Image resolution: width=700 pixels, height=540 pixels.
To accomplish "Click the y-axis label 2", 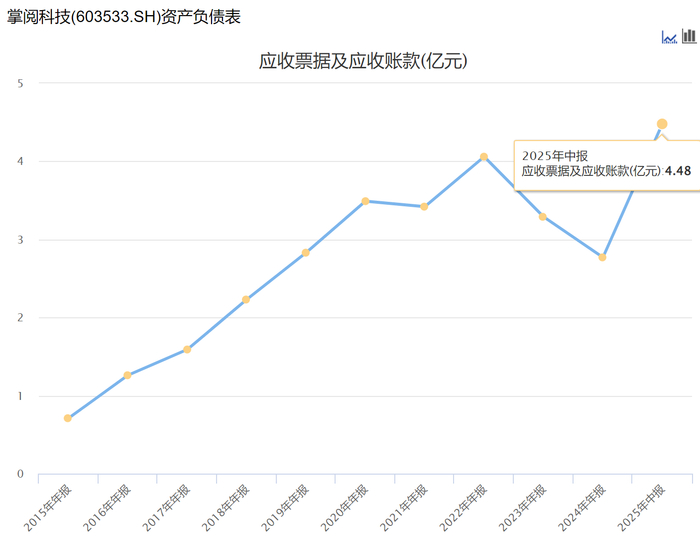I will pyautogui.click(x=20, y=318).
